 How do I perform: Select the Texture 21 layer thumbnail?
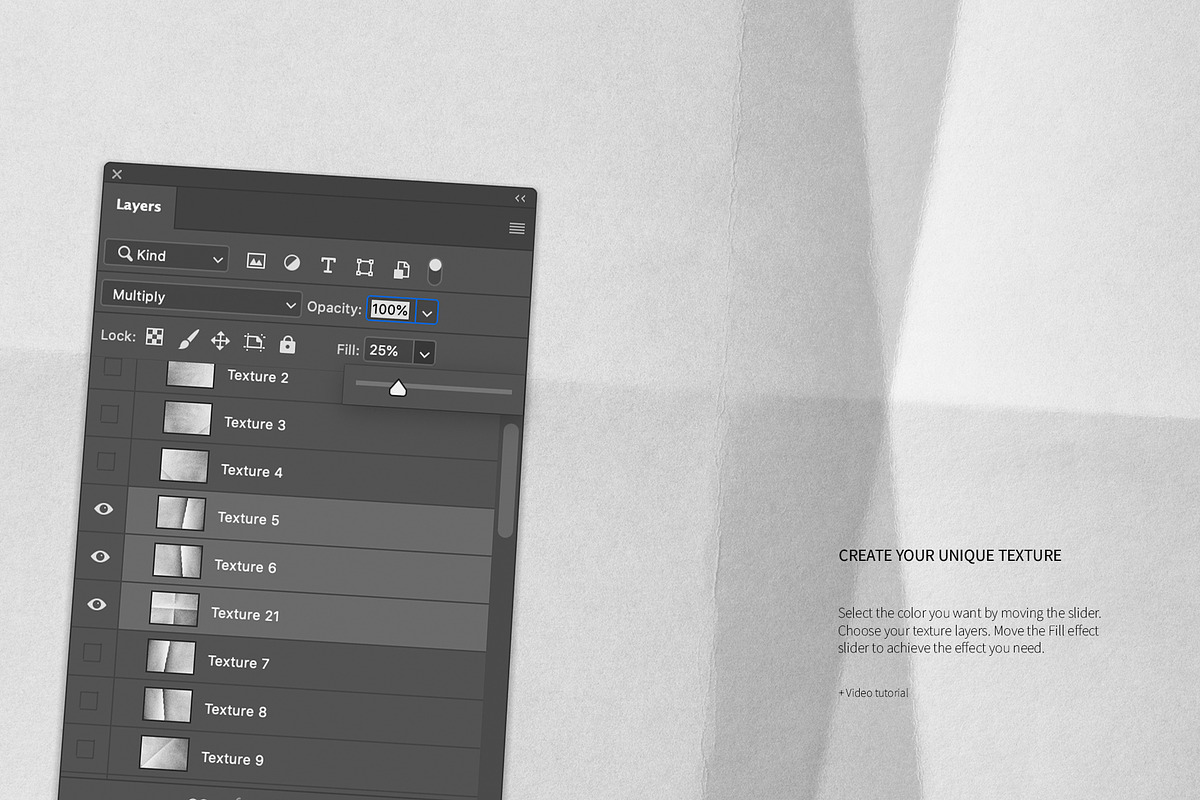click(x=174, y=609)
